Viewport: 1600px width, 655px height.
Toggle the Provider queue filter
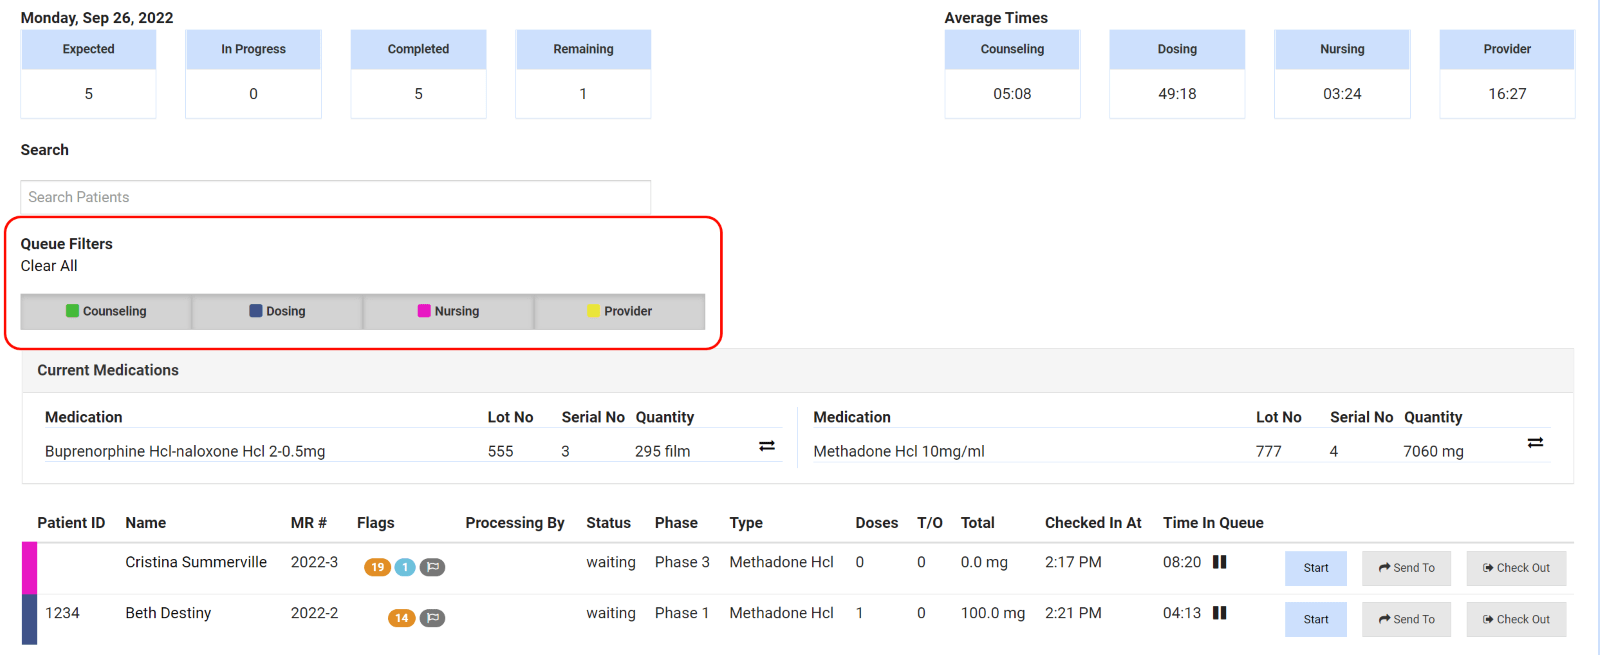point(620,311)
